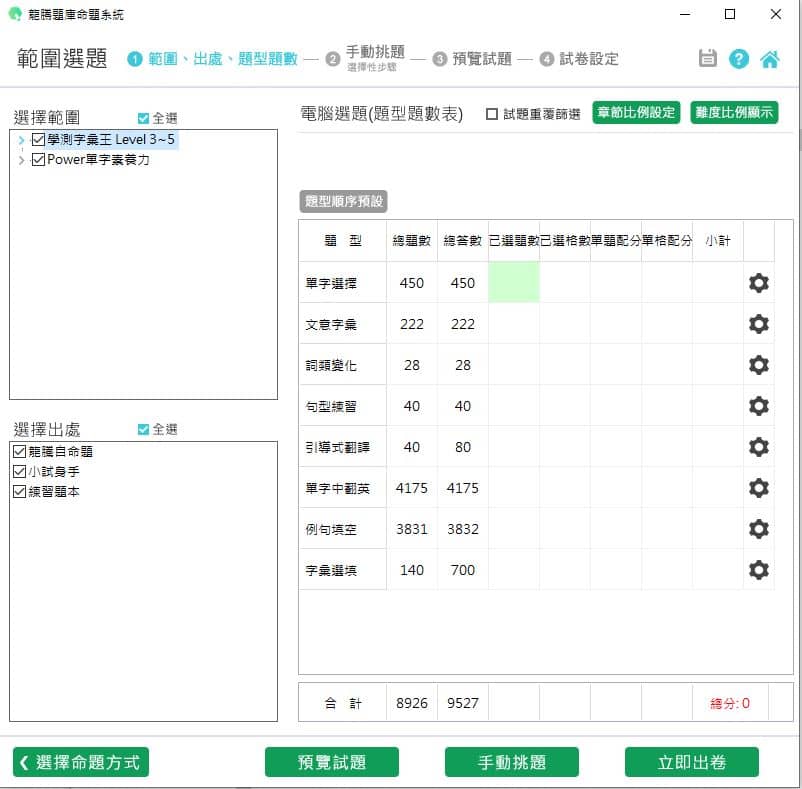
Task: Go back to 選擇命題方式
Action: tap(81, 762)
